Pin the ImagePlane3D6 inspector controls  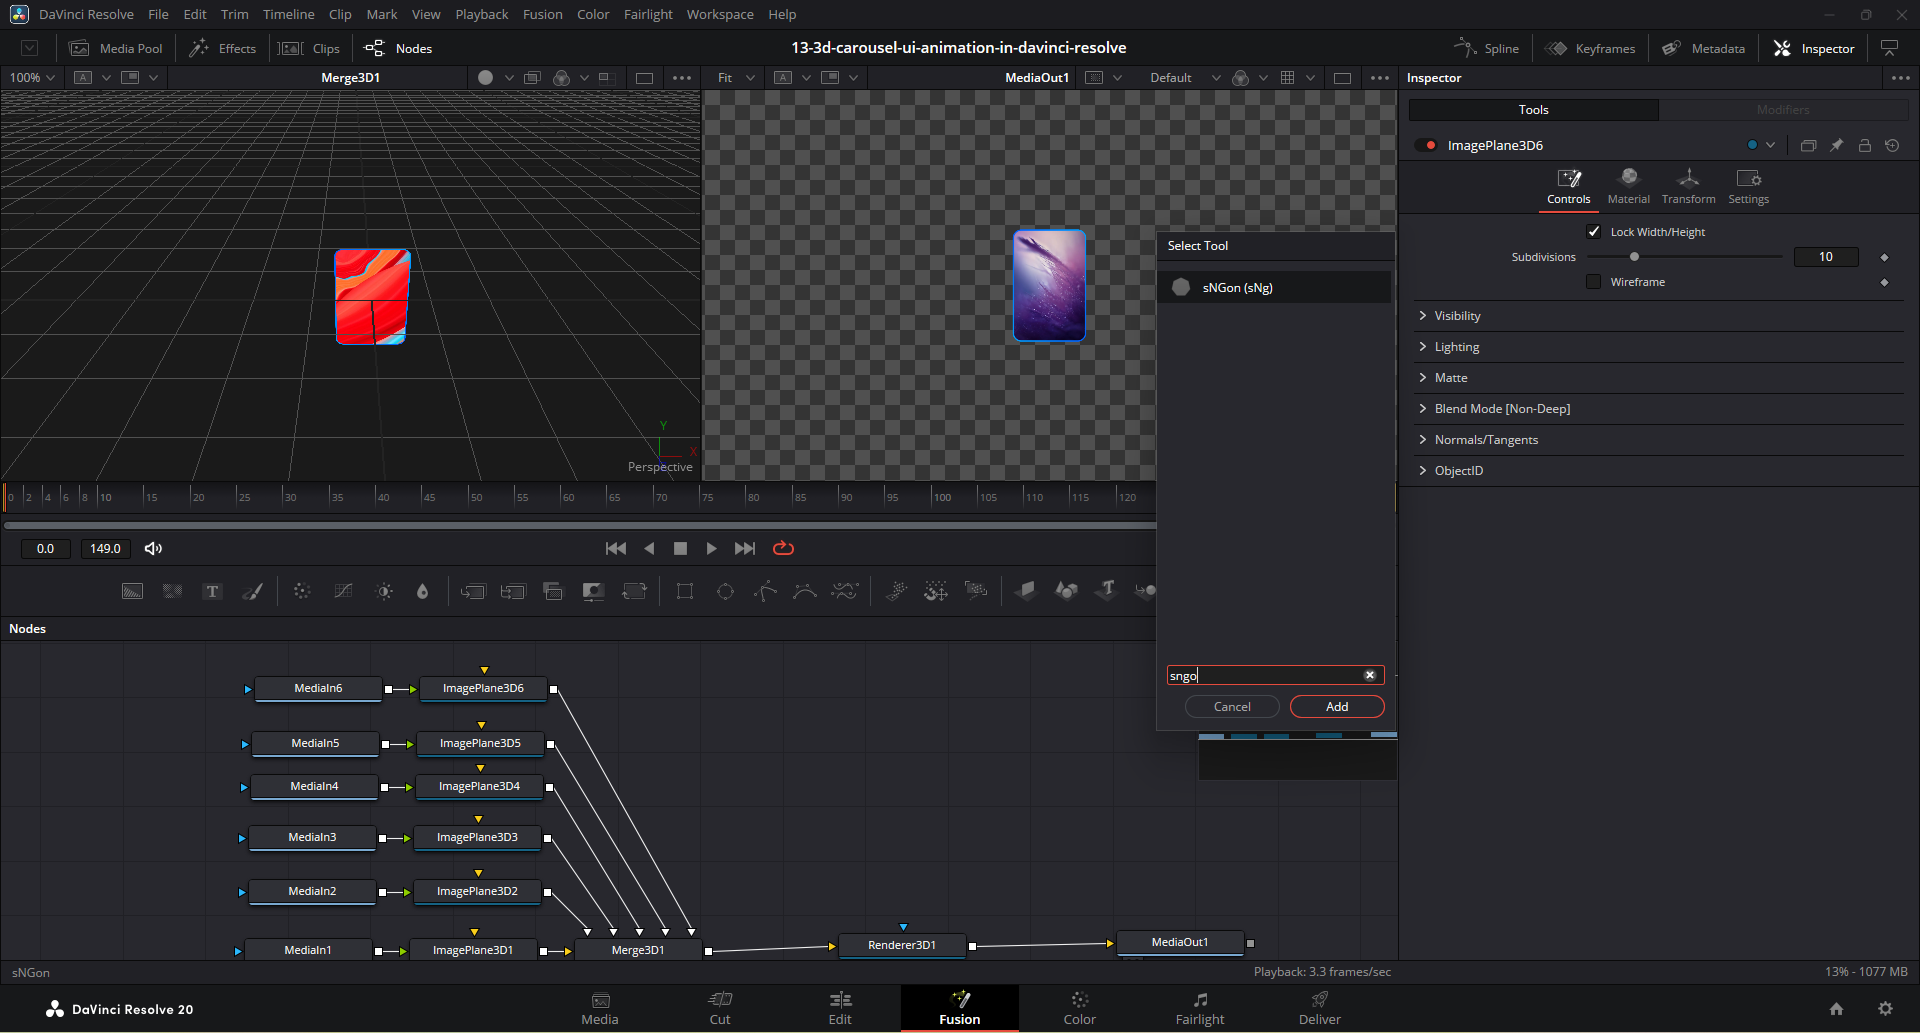coord(1837,145)
